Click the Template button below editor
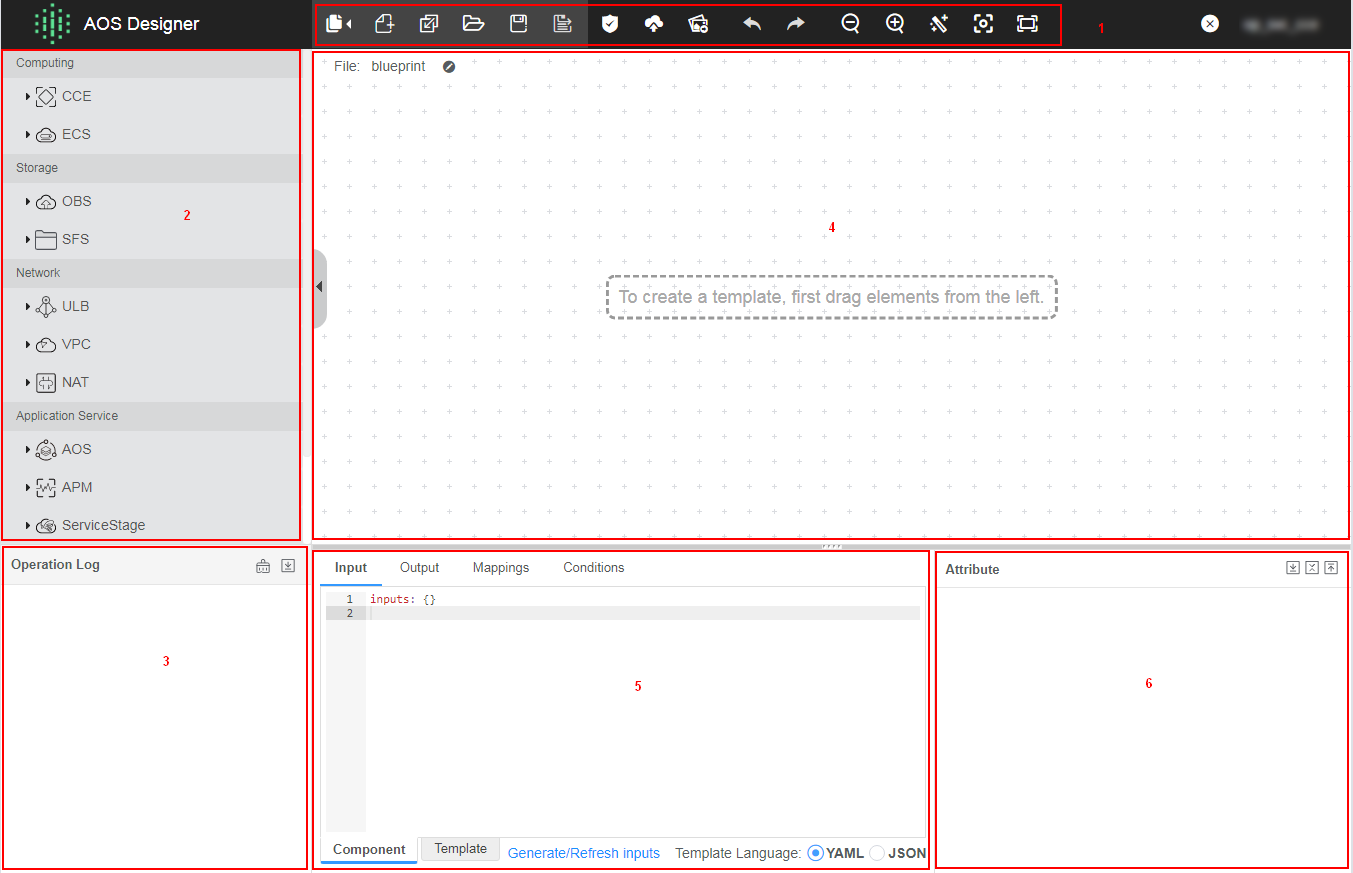 click(460, 849)
